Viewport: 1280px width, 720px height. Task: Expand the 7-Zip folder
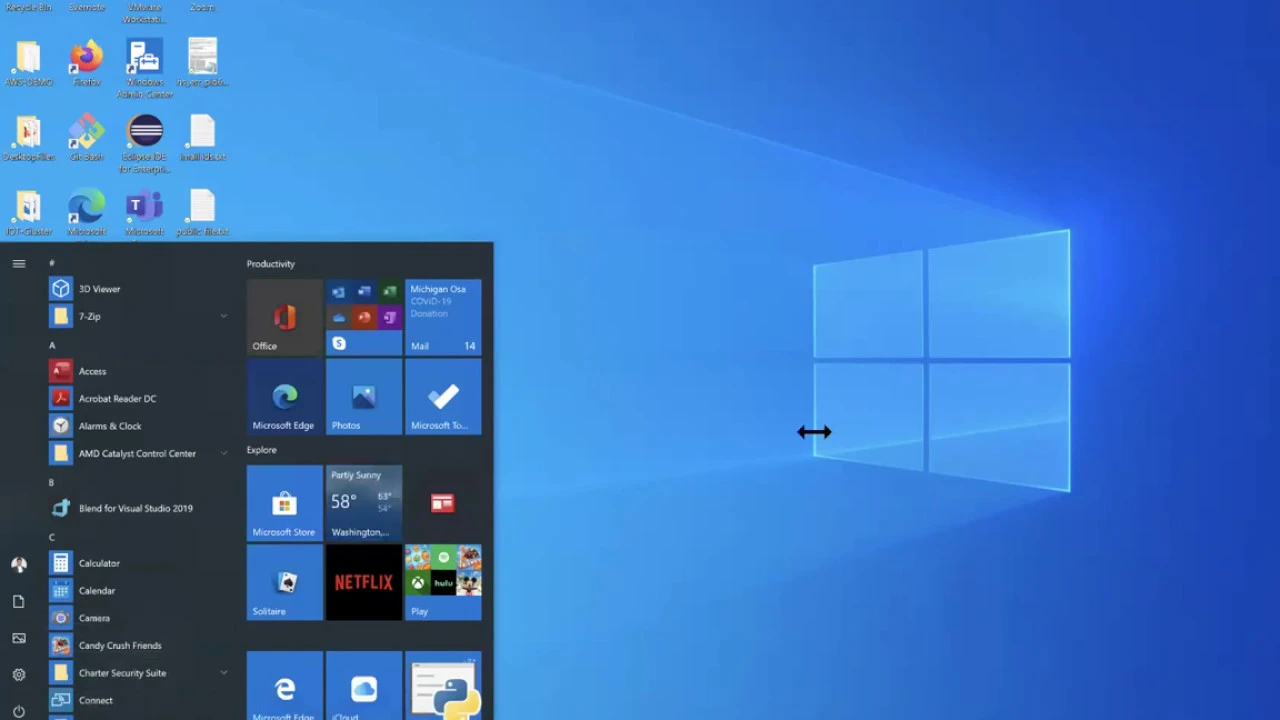[x=139, y=316]
